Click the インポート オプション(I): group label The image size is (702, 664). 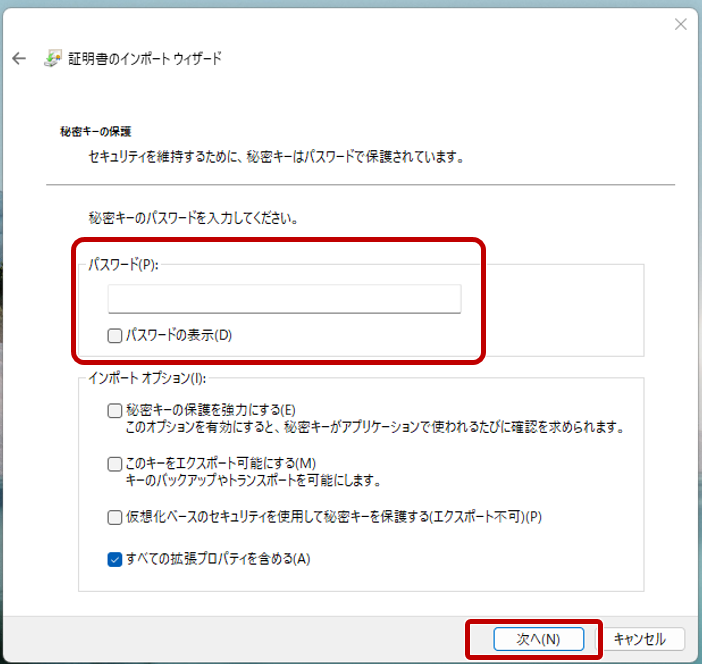(147, 378)
